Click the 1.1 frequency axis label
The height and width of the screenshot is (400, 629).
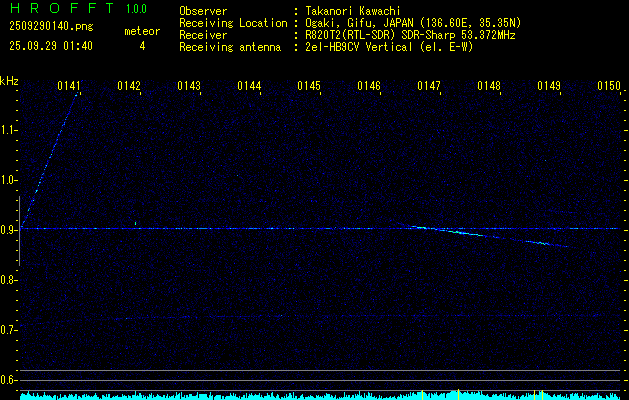[9, 129]
